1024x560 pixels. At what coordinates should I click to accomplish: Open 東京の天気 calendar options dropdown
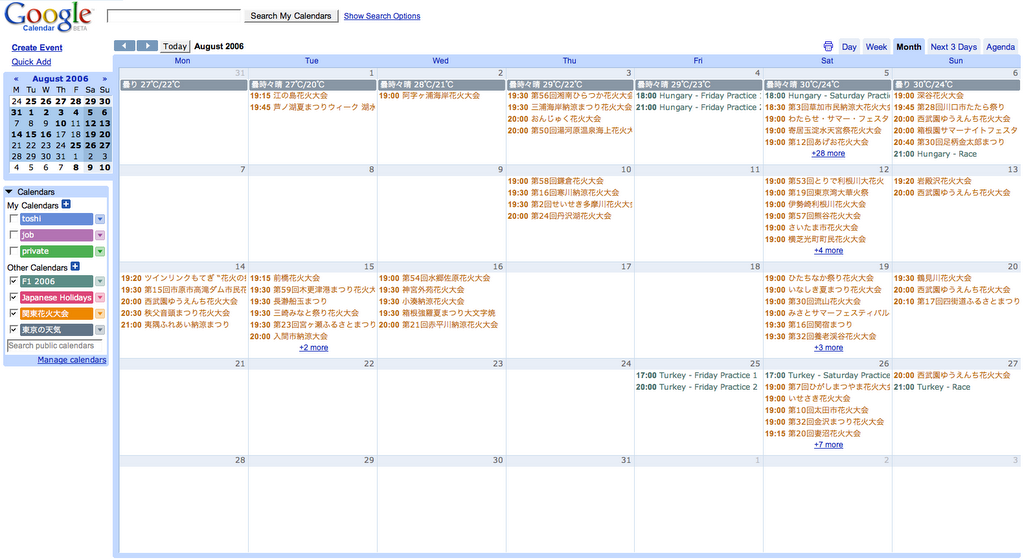coord(100,330)
